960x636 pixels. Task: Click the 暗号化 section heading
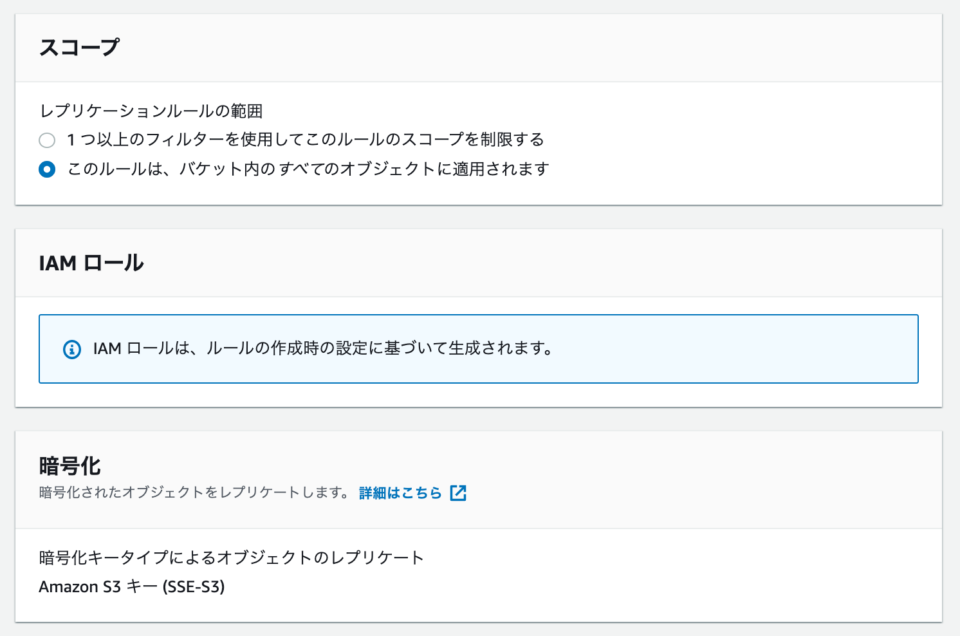tap(70, 466)
